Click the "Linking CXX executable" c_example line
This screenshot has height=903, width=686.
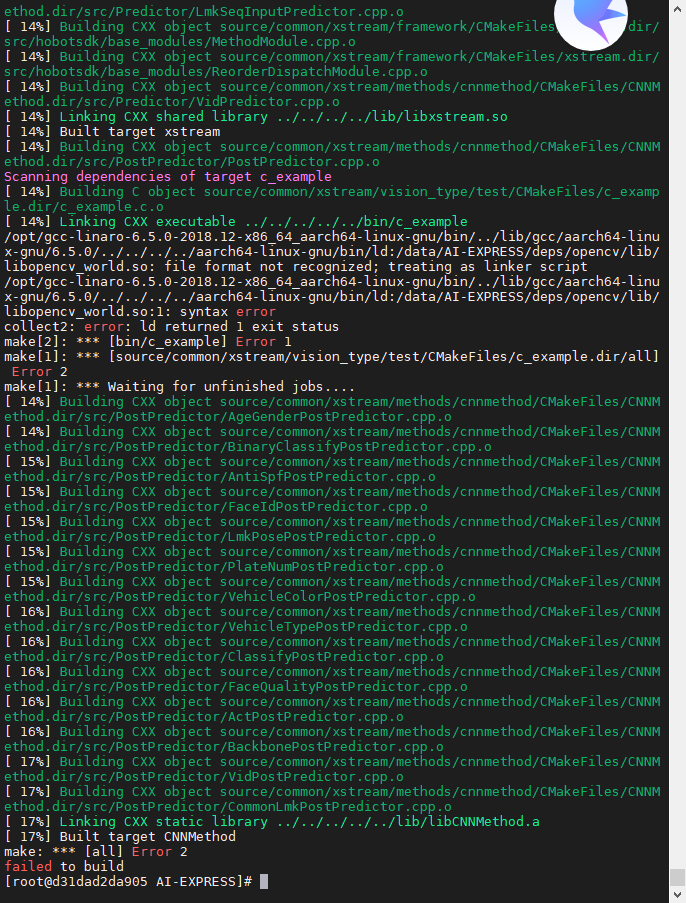[250, 221]
